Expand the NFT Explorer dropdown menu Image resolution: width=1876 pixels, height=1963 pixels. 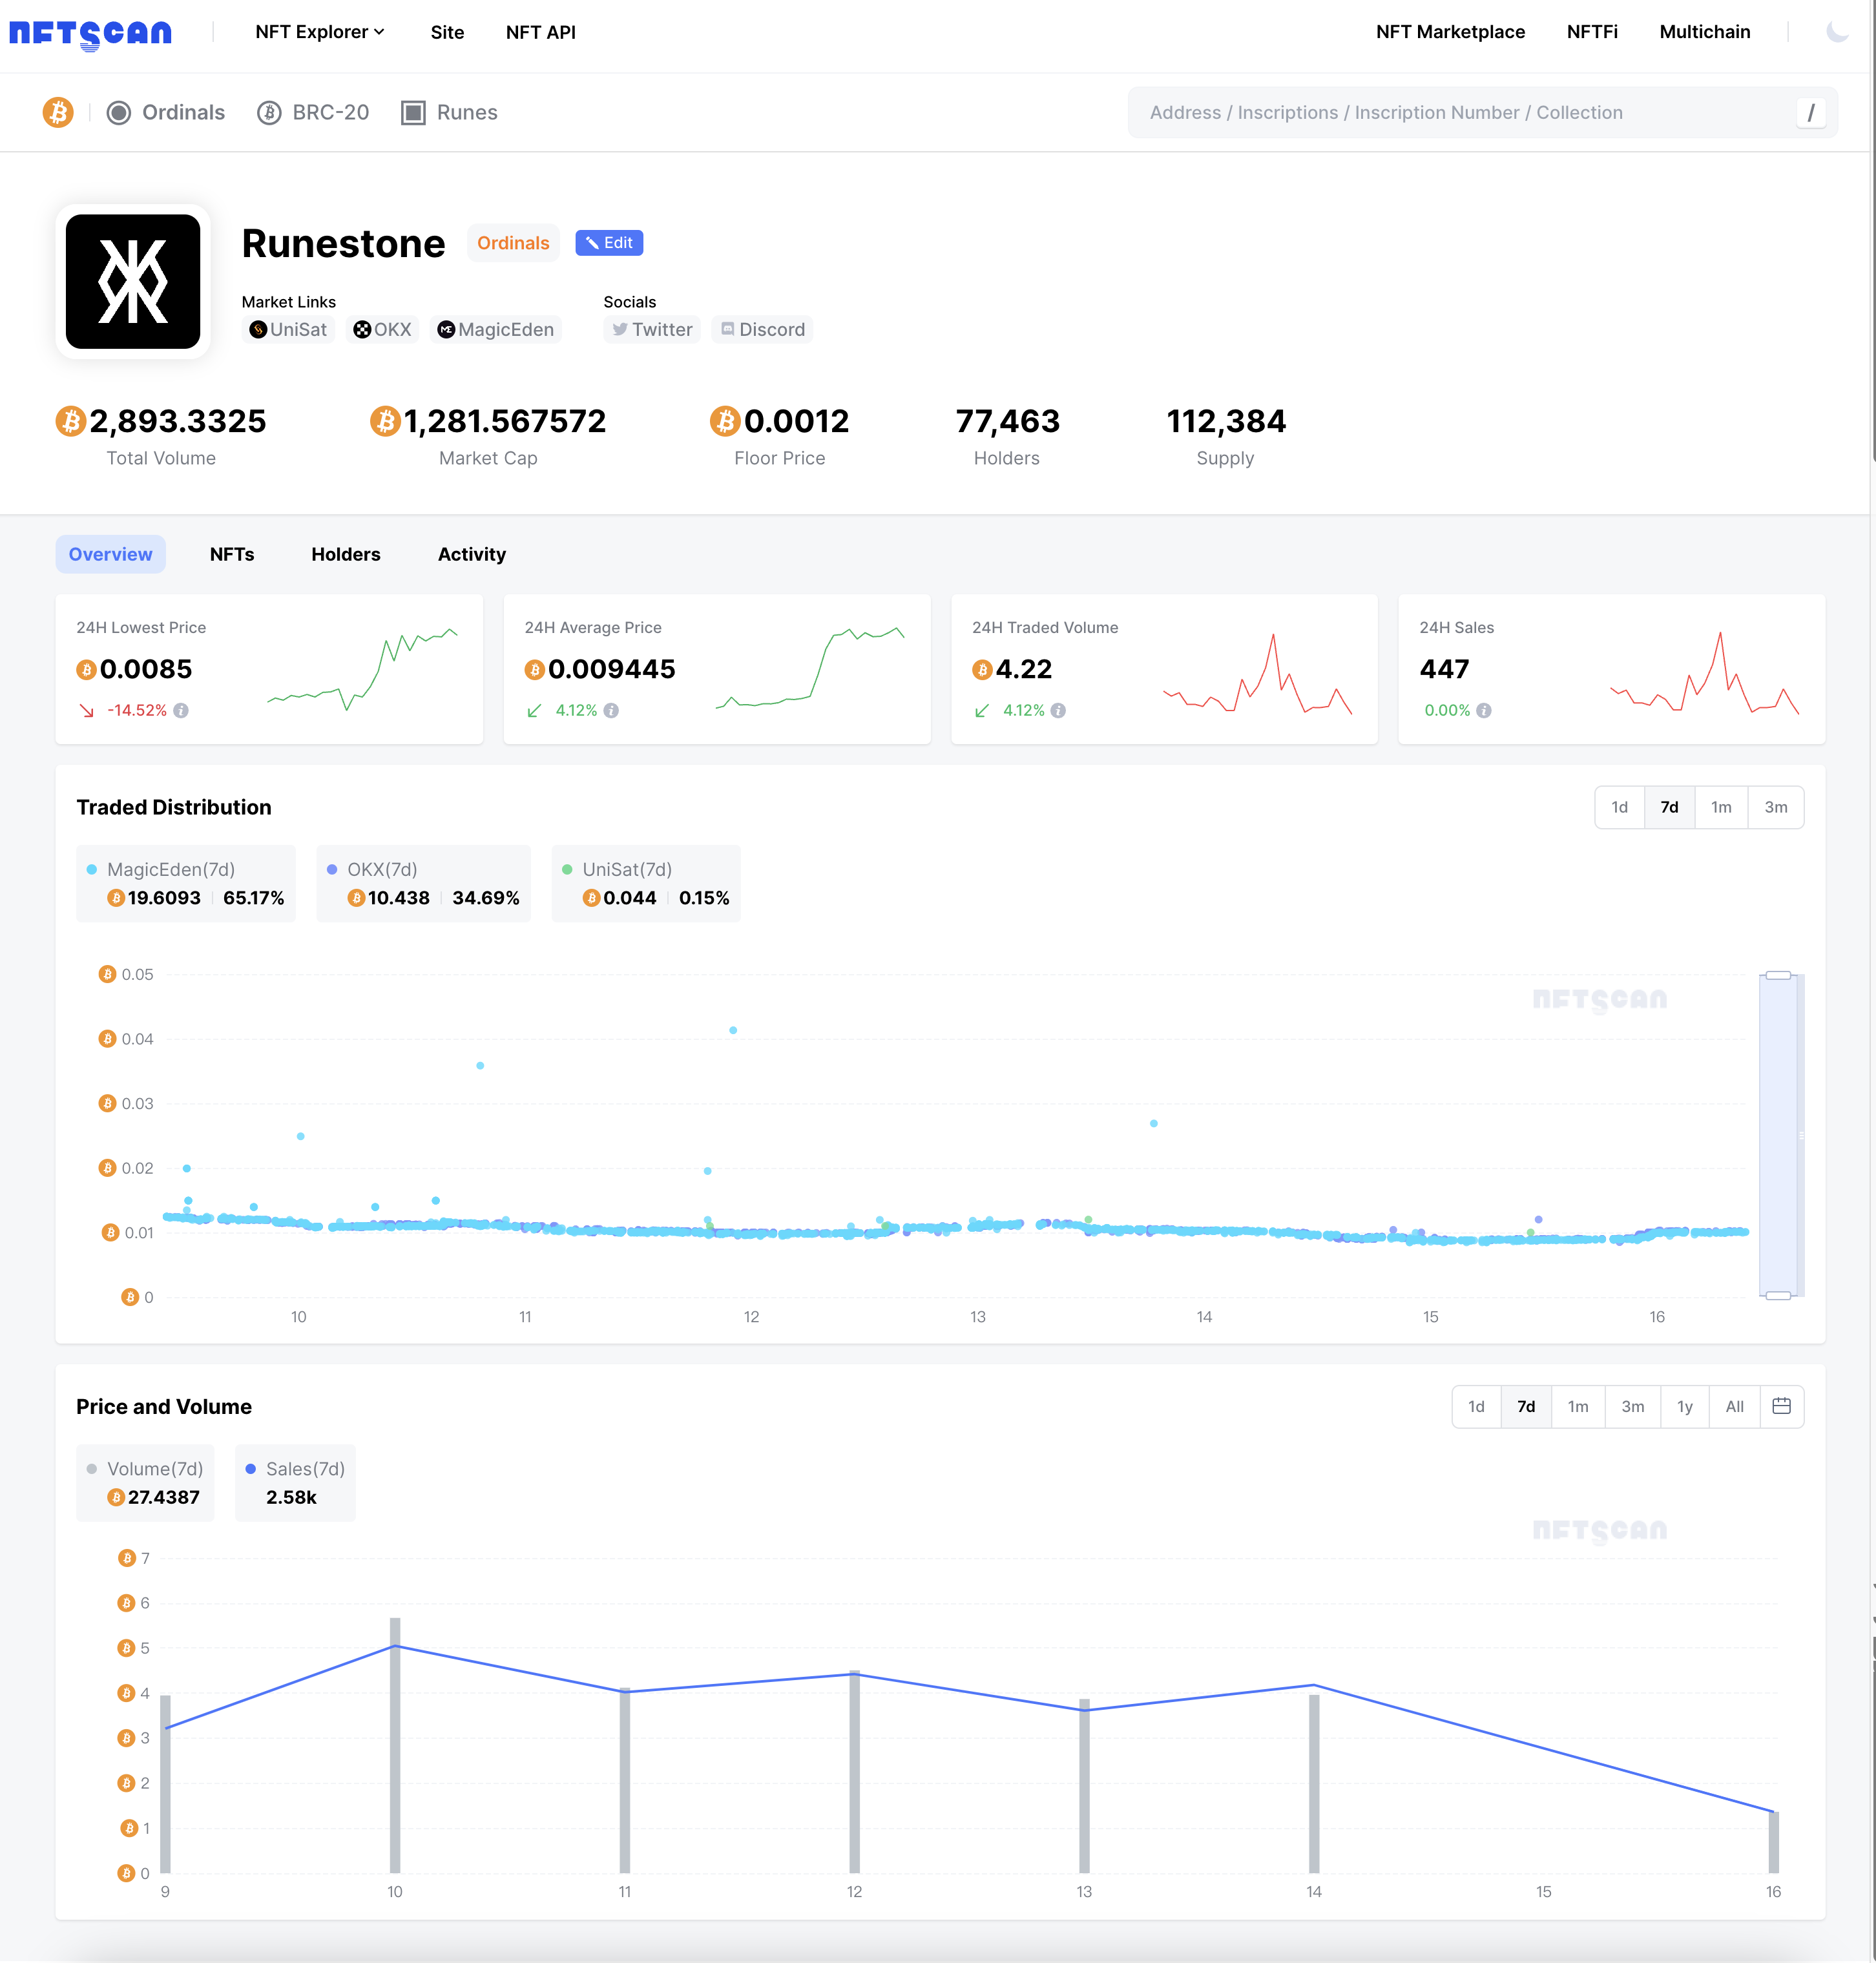point(319,32)
